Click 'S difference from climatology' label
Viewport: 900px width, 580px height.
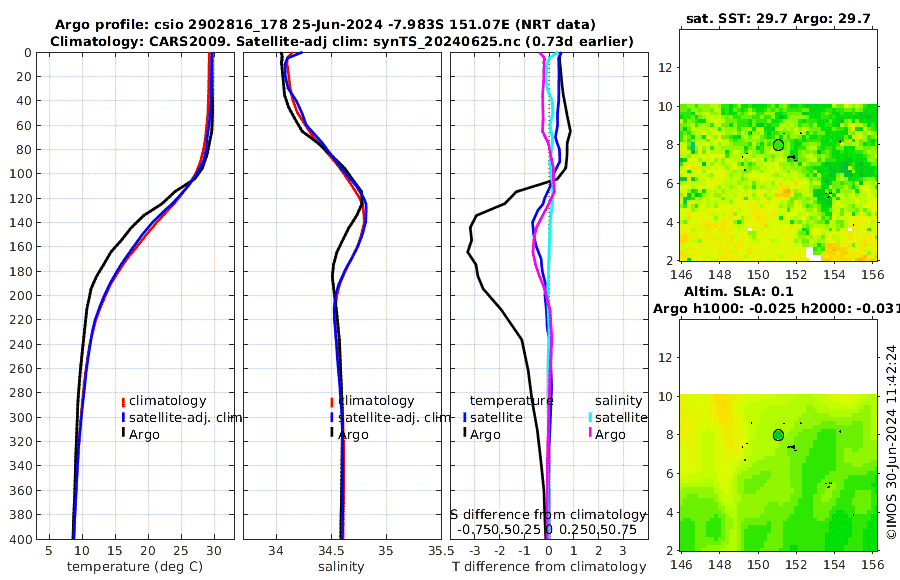click(x=549, y=515)
